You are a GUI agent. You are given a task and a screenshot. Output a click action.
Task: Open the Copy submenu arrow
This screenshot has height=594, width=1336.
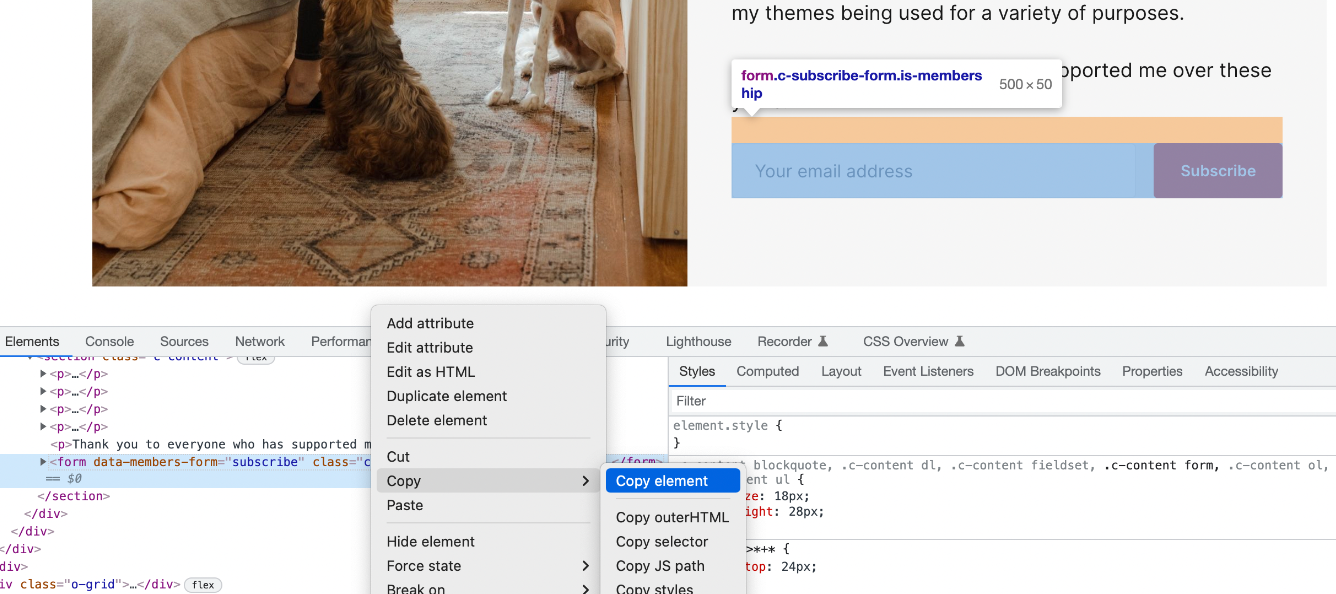click(585, 481)
